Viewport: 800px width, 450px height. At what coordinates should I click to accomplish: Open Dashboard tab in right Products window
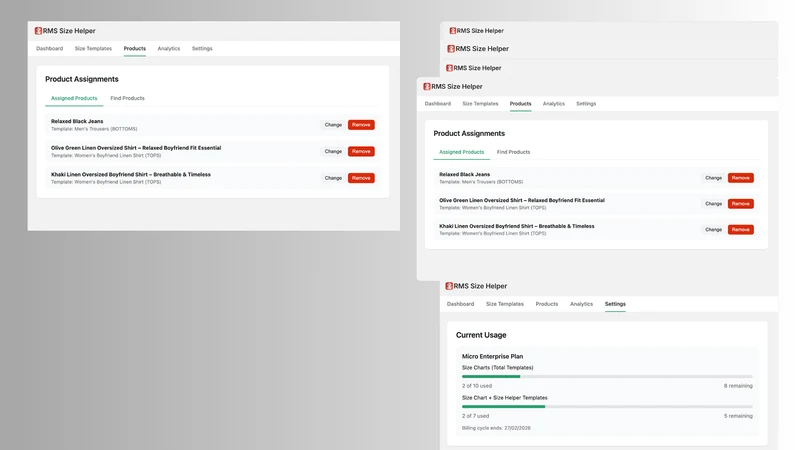point(438,104)
